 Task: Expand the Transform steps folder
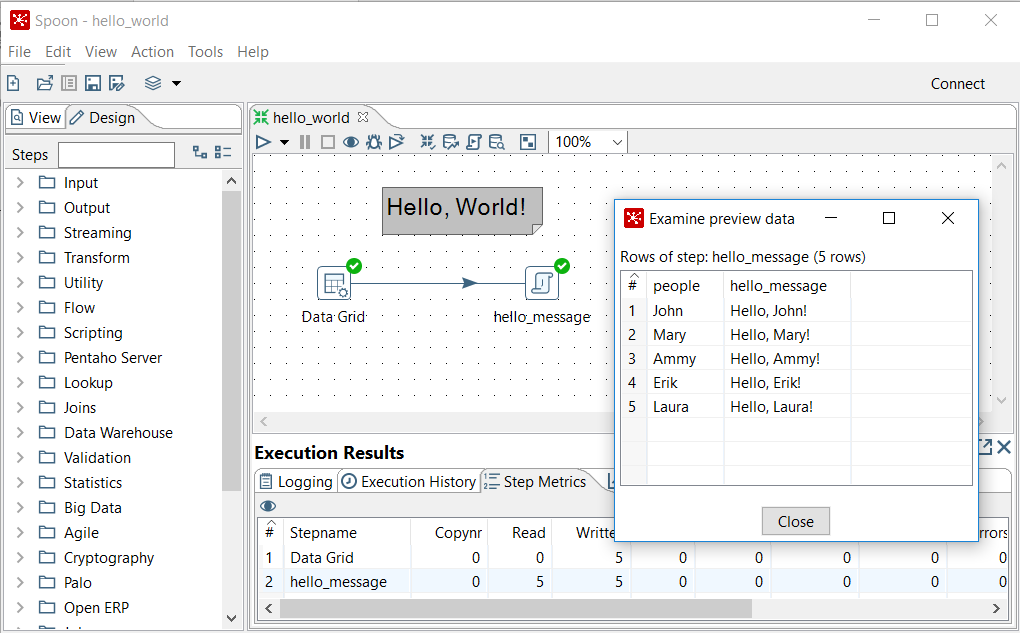20,258
